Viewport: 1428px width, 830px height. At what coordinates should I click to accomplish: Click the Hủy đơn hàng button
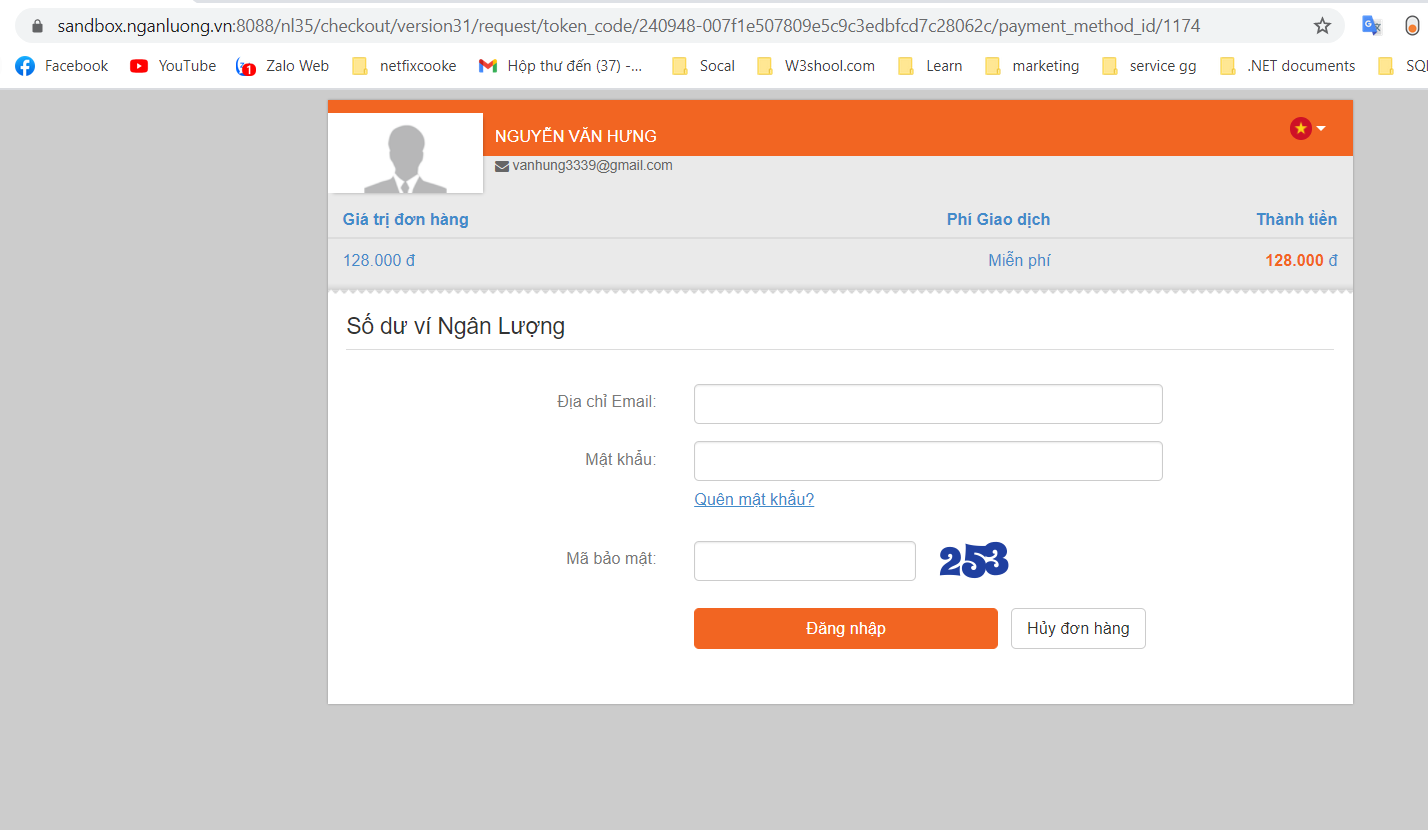tap(1078, 628)
